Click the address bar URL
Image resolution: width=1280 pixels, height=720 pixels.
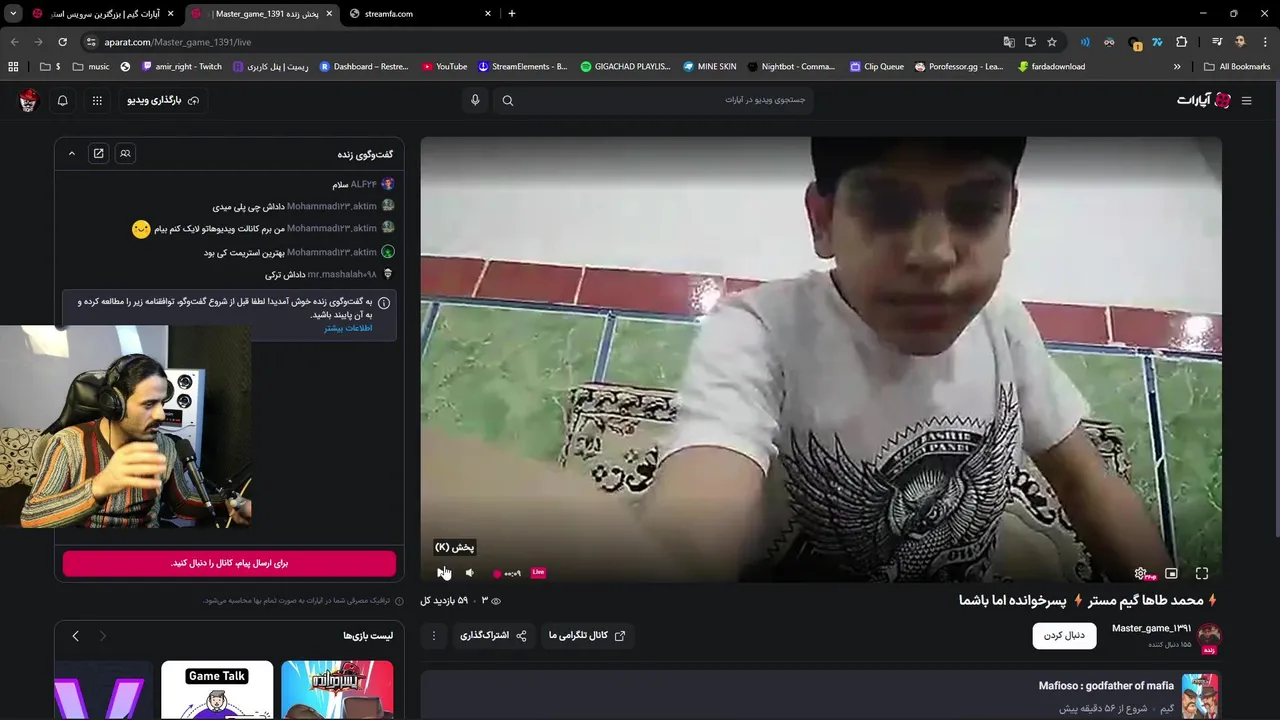point(178,42)
